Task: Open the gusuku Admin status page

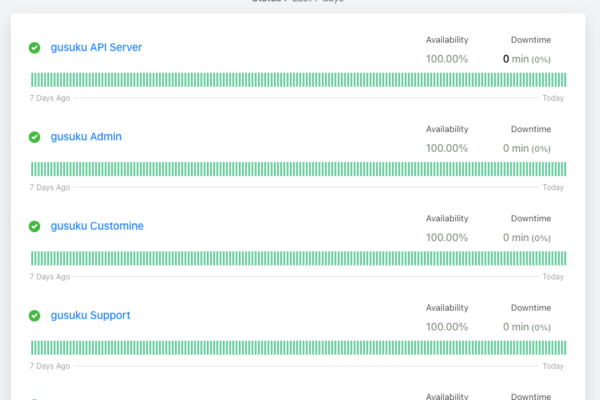Action: point(86,136)
